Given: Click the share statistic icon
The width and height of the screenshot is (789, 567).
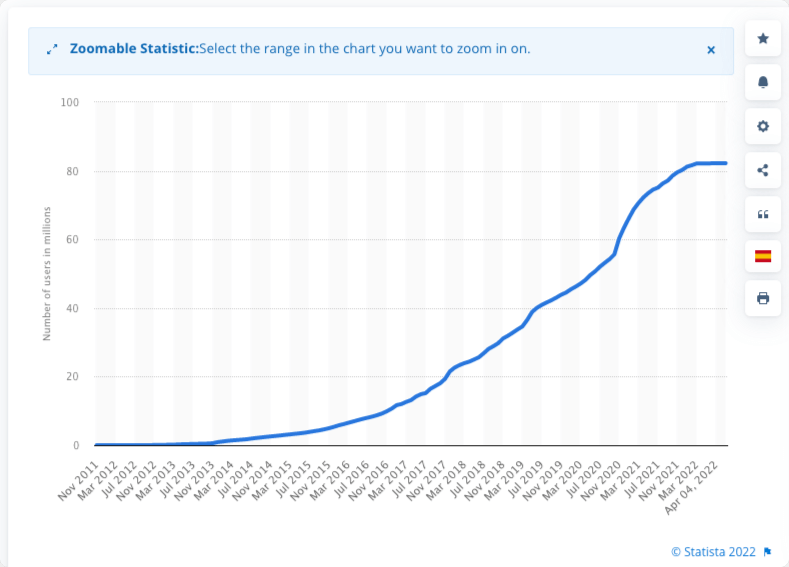Looking at the screenshot, I should coord(763,170).
